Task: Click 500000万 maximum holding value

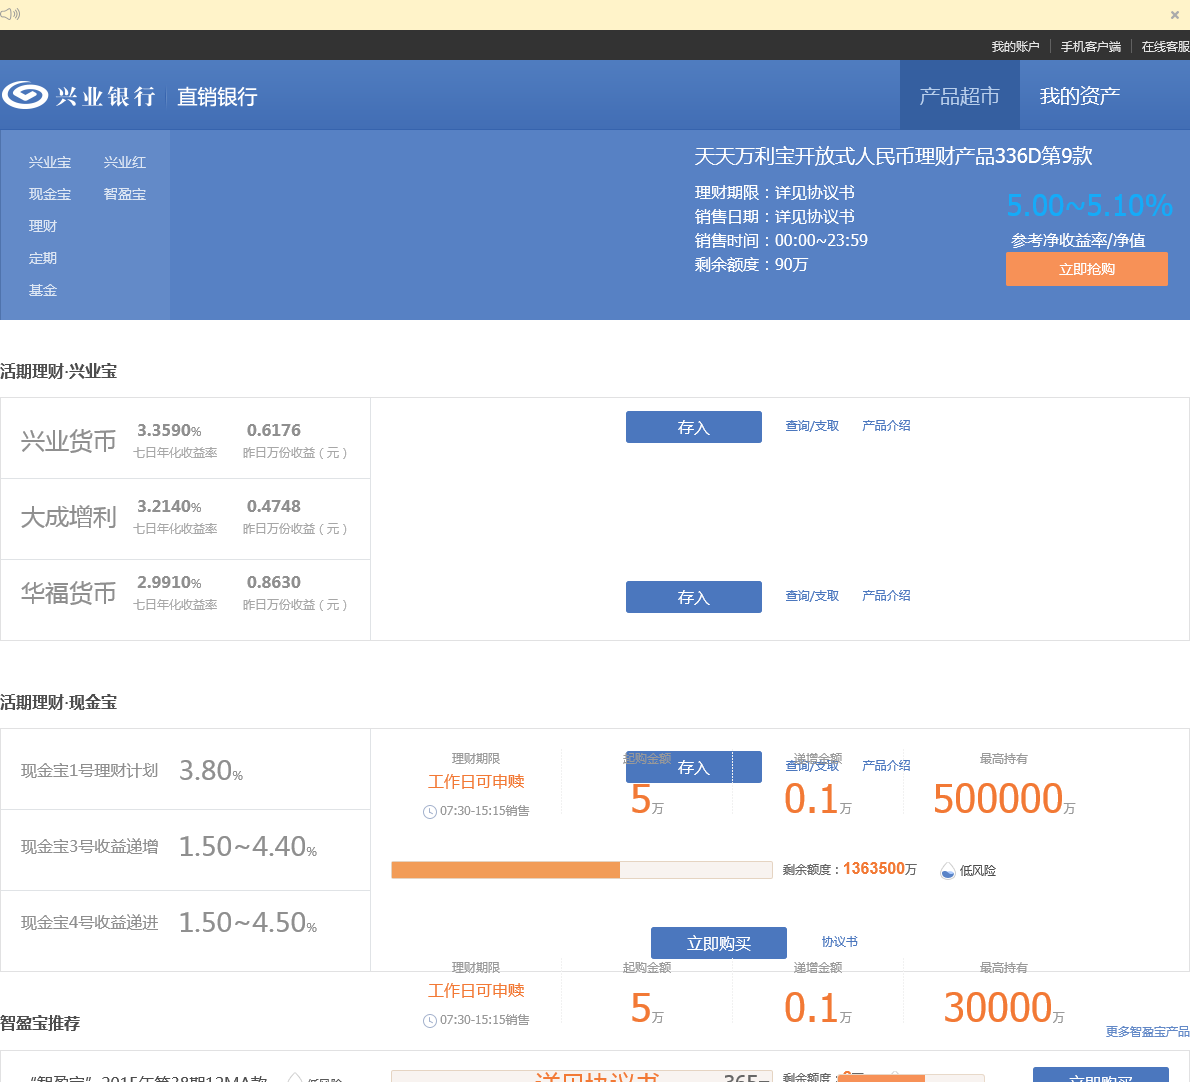Action: tap(1004, 800)
